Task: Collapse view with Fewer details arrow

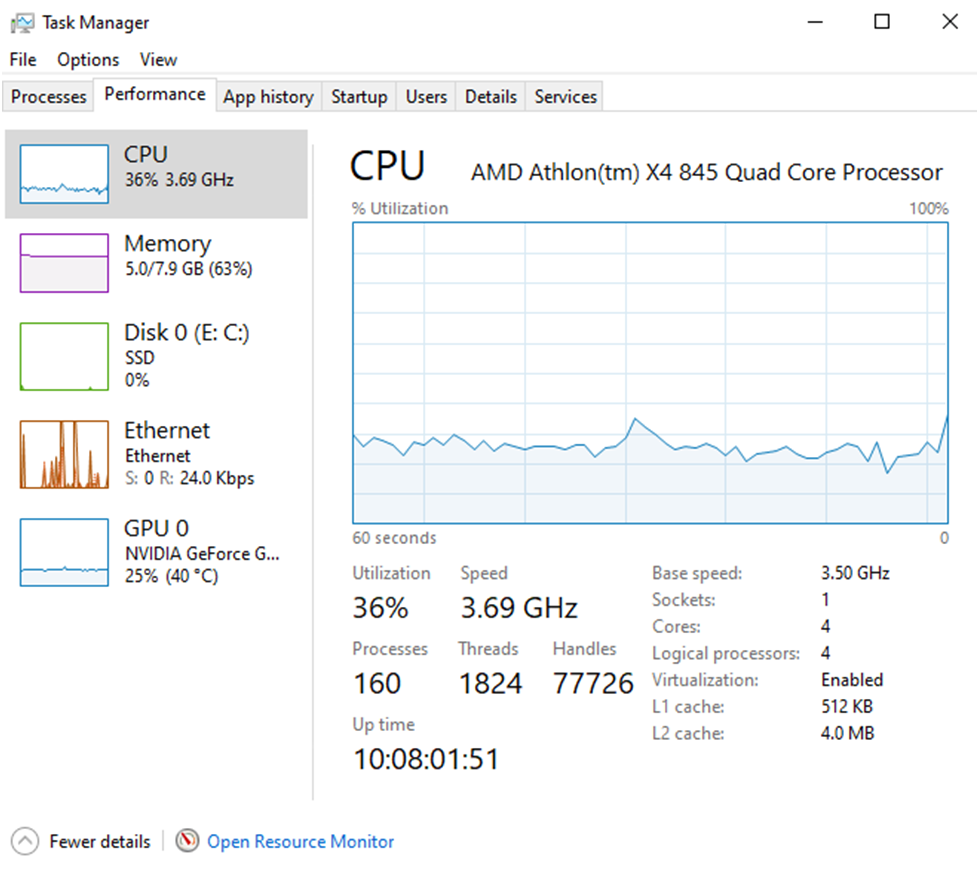Action: 27,841
